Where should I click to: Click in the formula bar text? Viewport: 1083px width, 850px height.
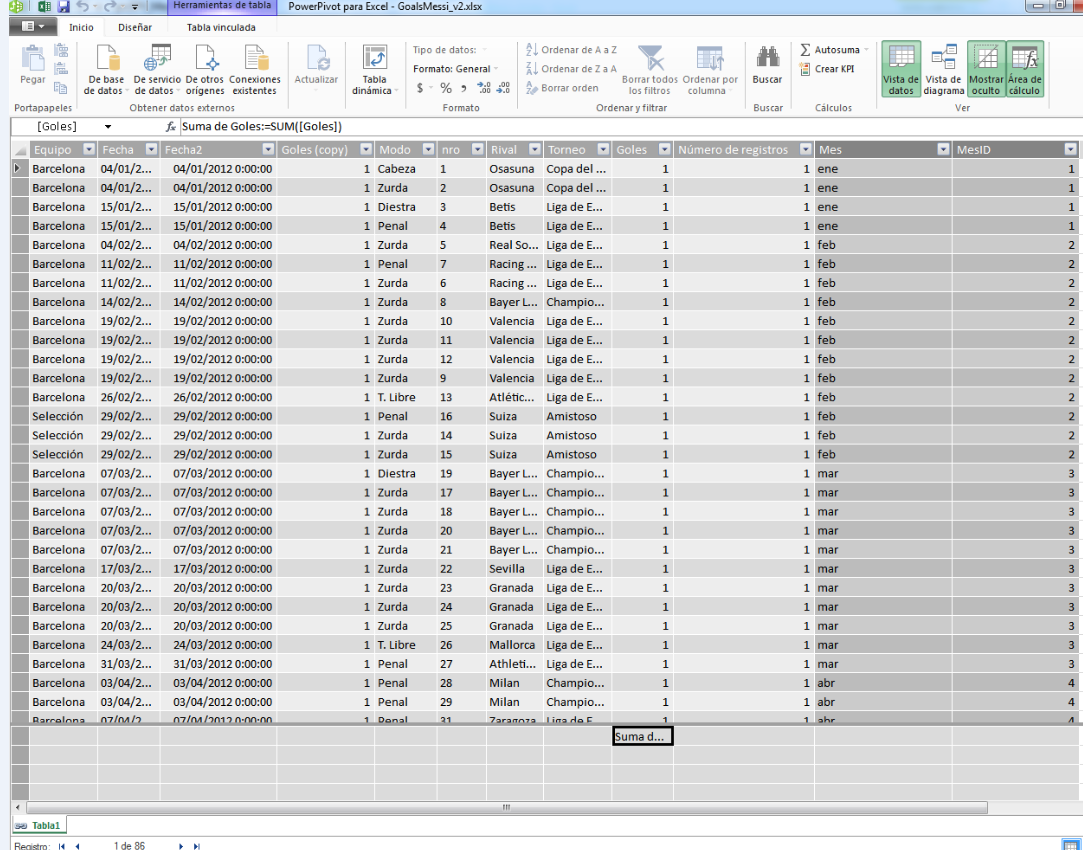261,127
